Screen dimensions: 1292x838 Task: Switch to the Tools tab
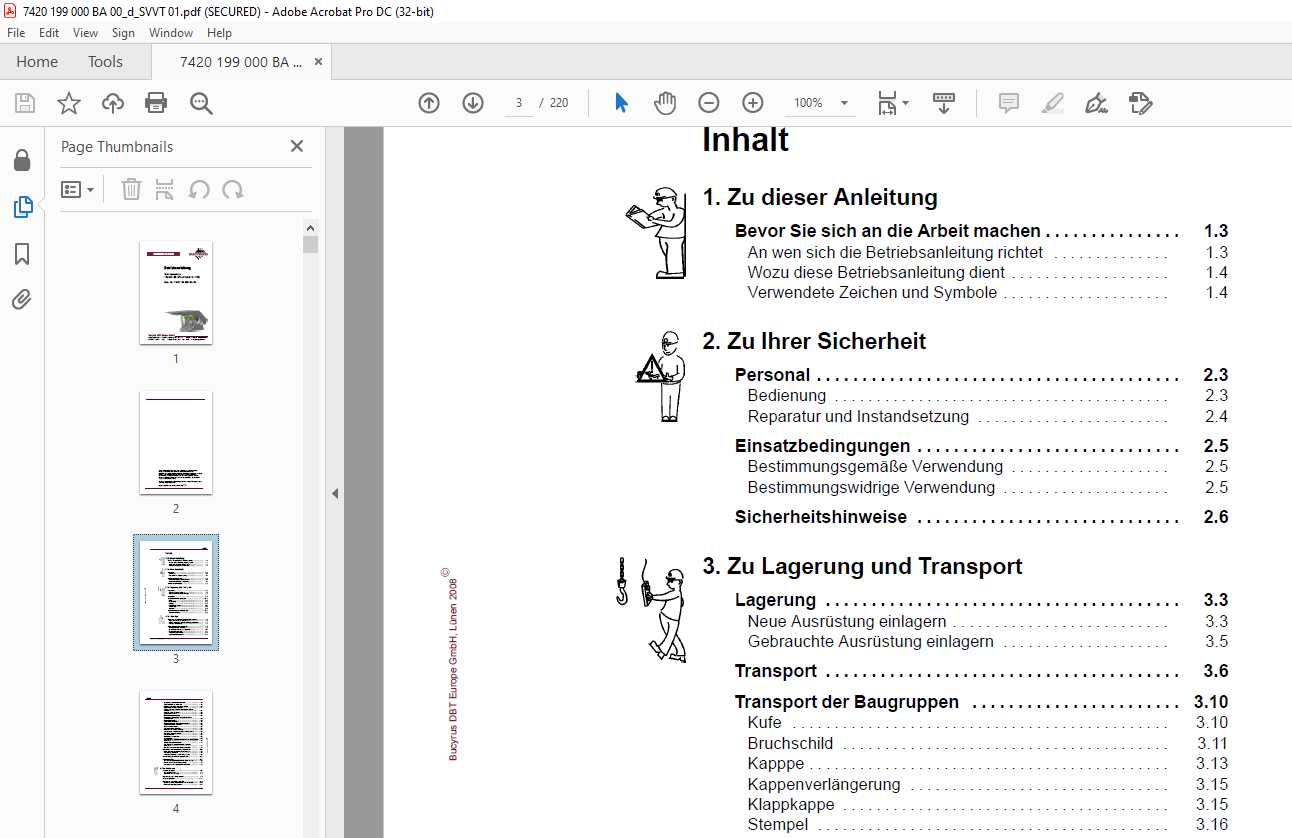point(105,62)
